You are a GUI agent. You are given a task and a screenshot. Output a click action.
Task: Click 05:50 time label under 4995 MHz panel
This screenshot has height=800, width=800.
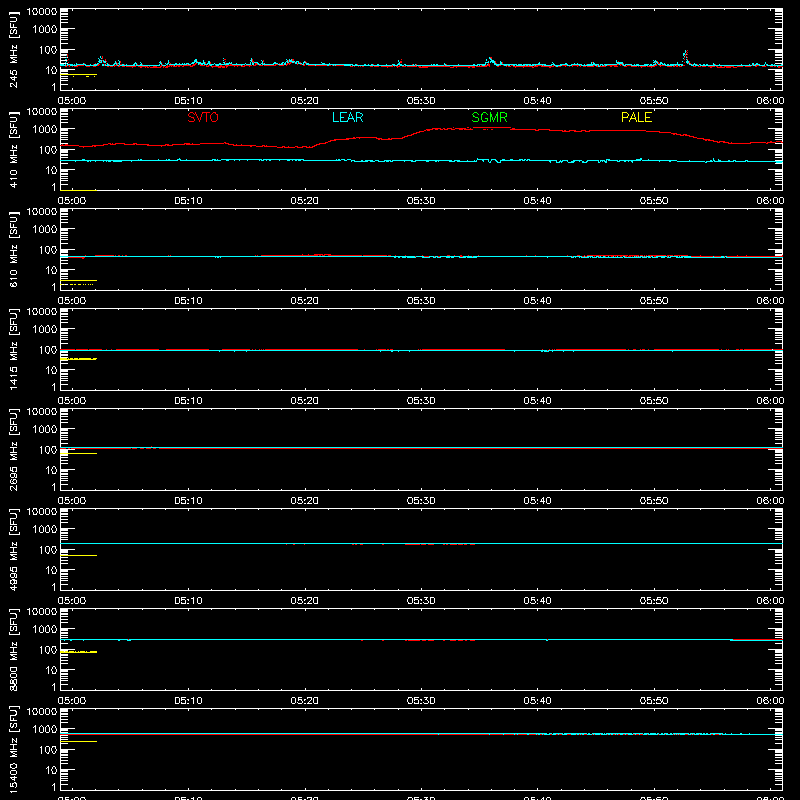point(654,601)
